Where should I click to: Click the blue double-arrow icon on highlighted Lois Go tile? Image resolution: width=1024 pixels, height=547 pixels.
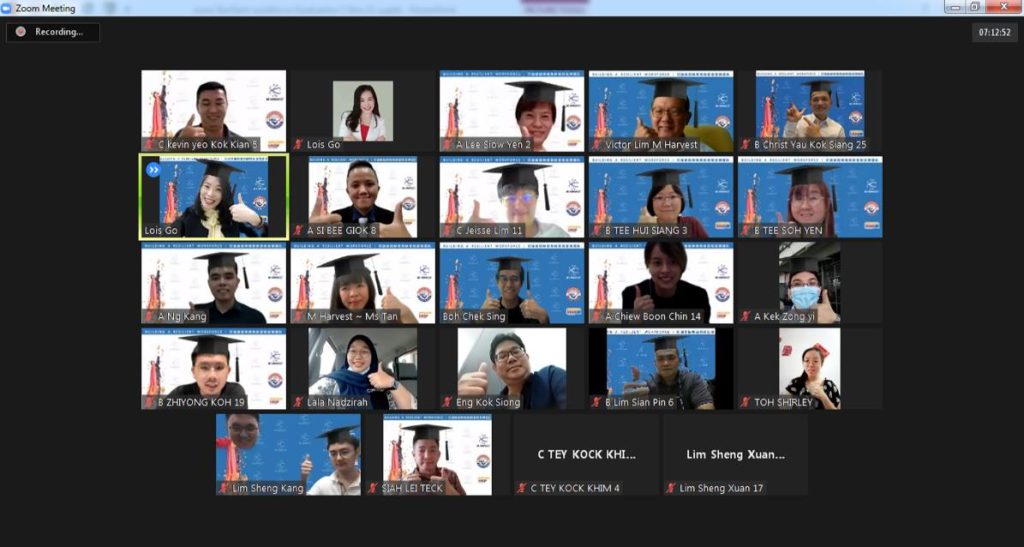(x=154, y=170)
